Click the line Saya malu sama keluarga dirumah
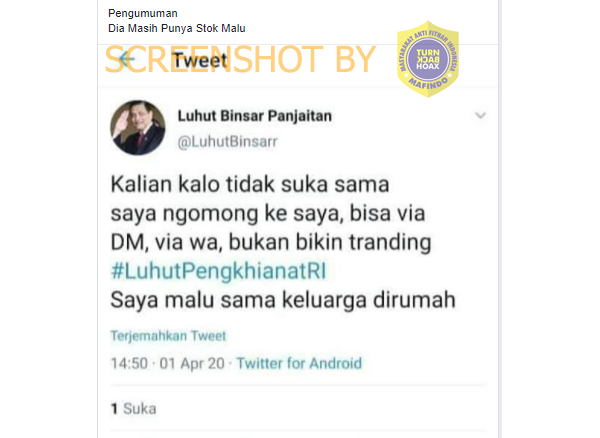Screen dimensions: 600x438 [283, 300]
